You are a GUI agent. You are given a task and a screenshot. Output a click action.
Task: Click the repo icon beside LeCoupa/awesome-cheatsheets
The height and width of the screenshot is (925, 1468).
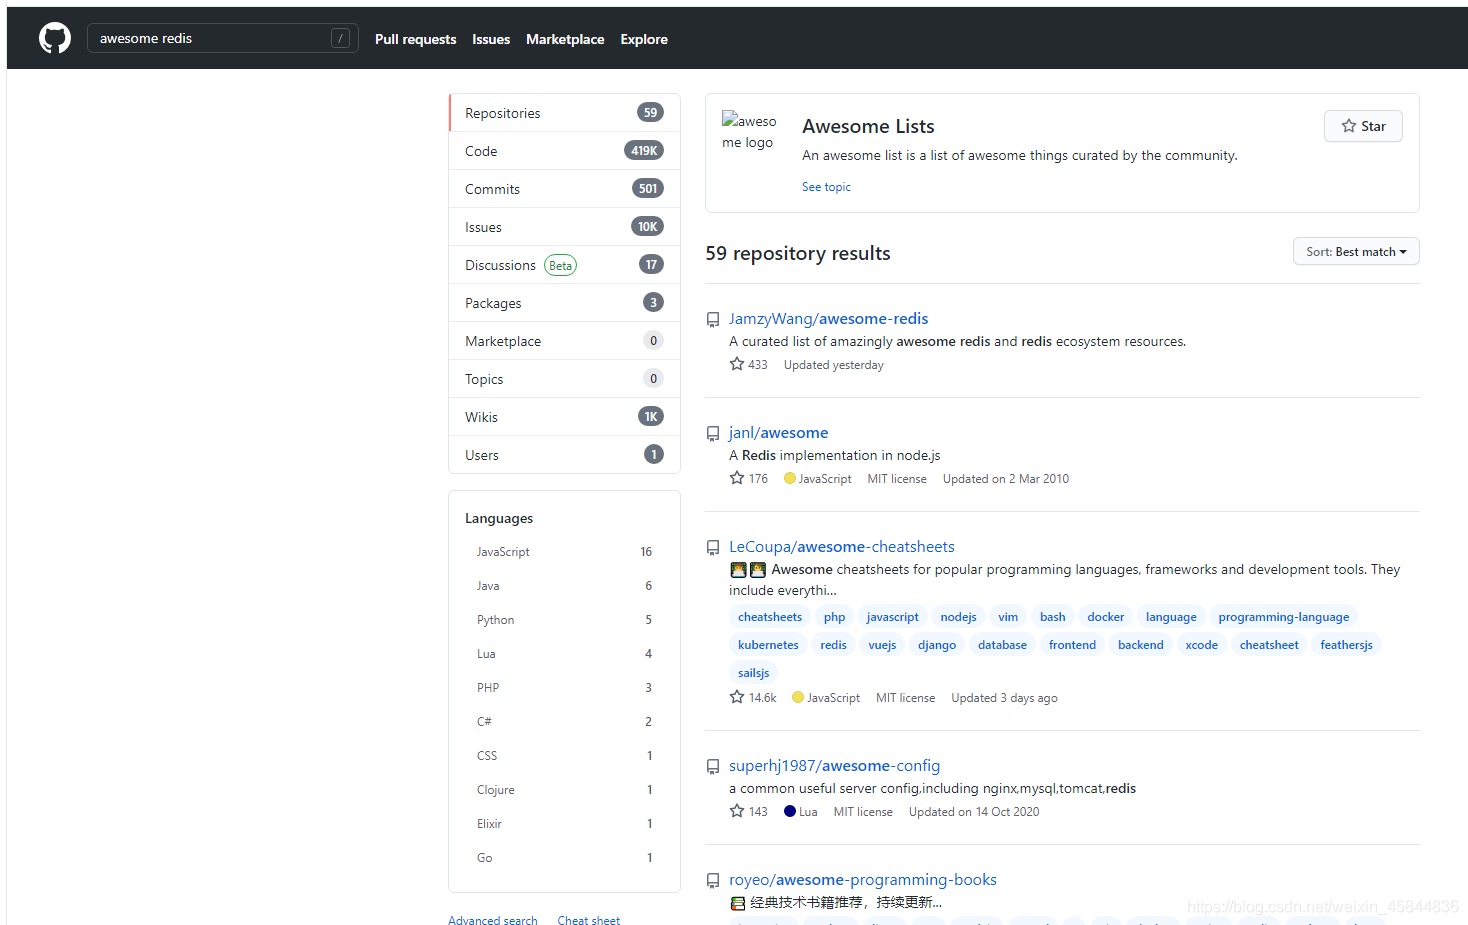(713, 548)
